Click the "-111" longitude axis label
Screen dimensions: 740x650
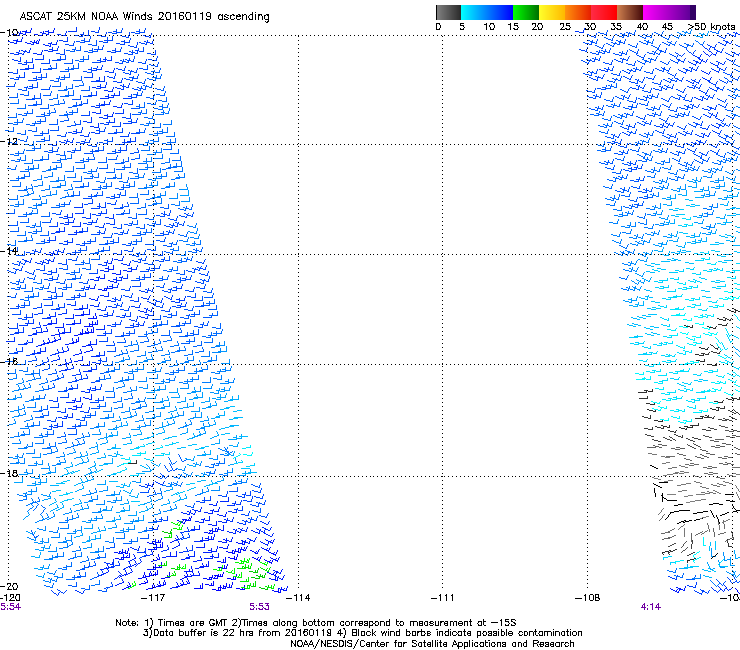pyautogui.click(x=443, y=598)
